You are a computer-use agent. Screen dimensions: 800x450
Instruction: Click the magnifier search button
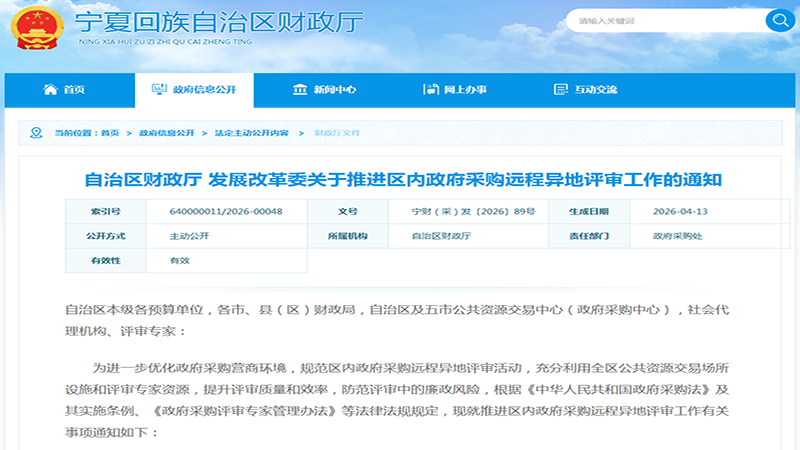(x=780, y=20)
